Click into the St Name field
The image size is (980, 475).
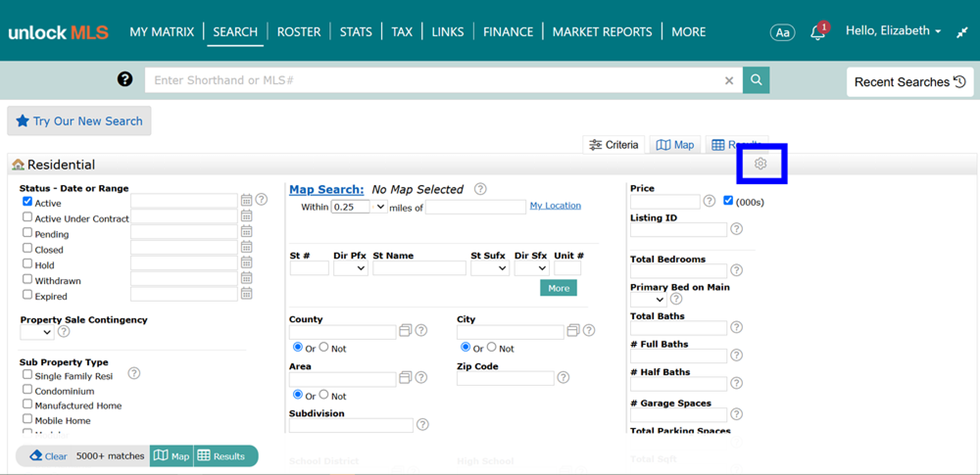point(419,268)
